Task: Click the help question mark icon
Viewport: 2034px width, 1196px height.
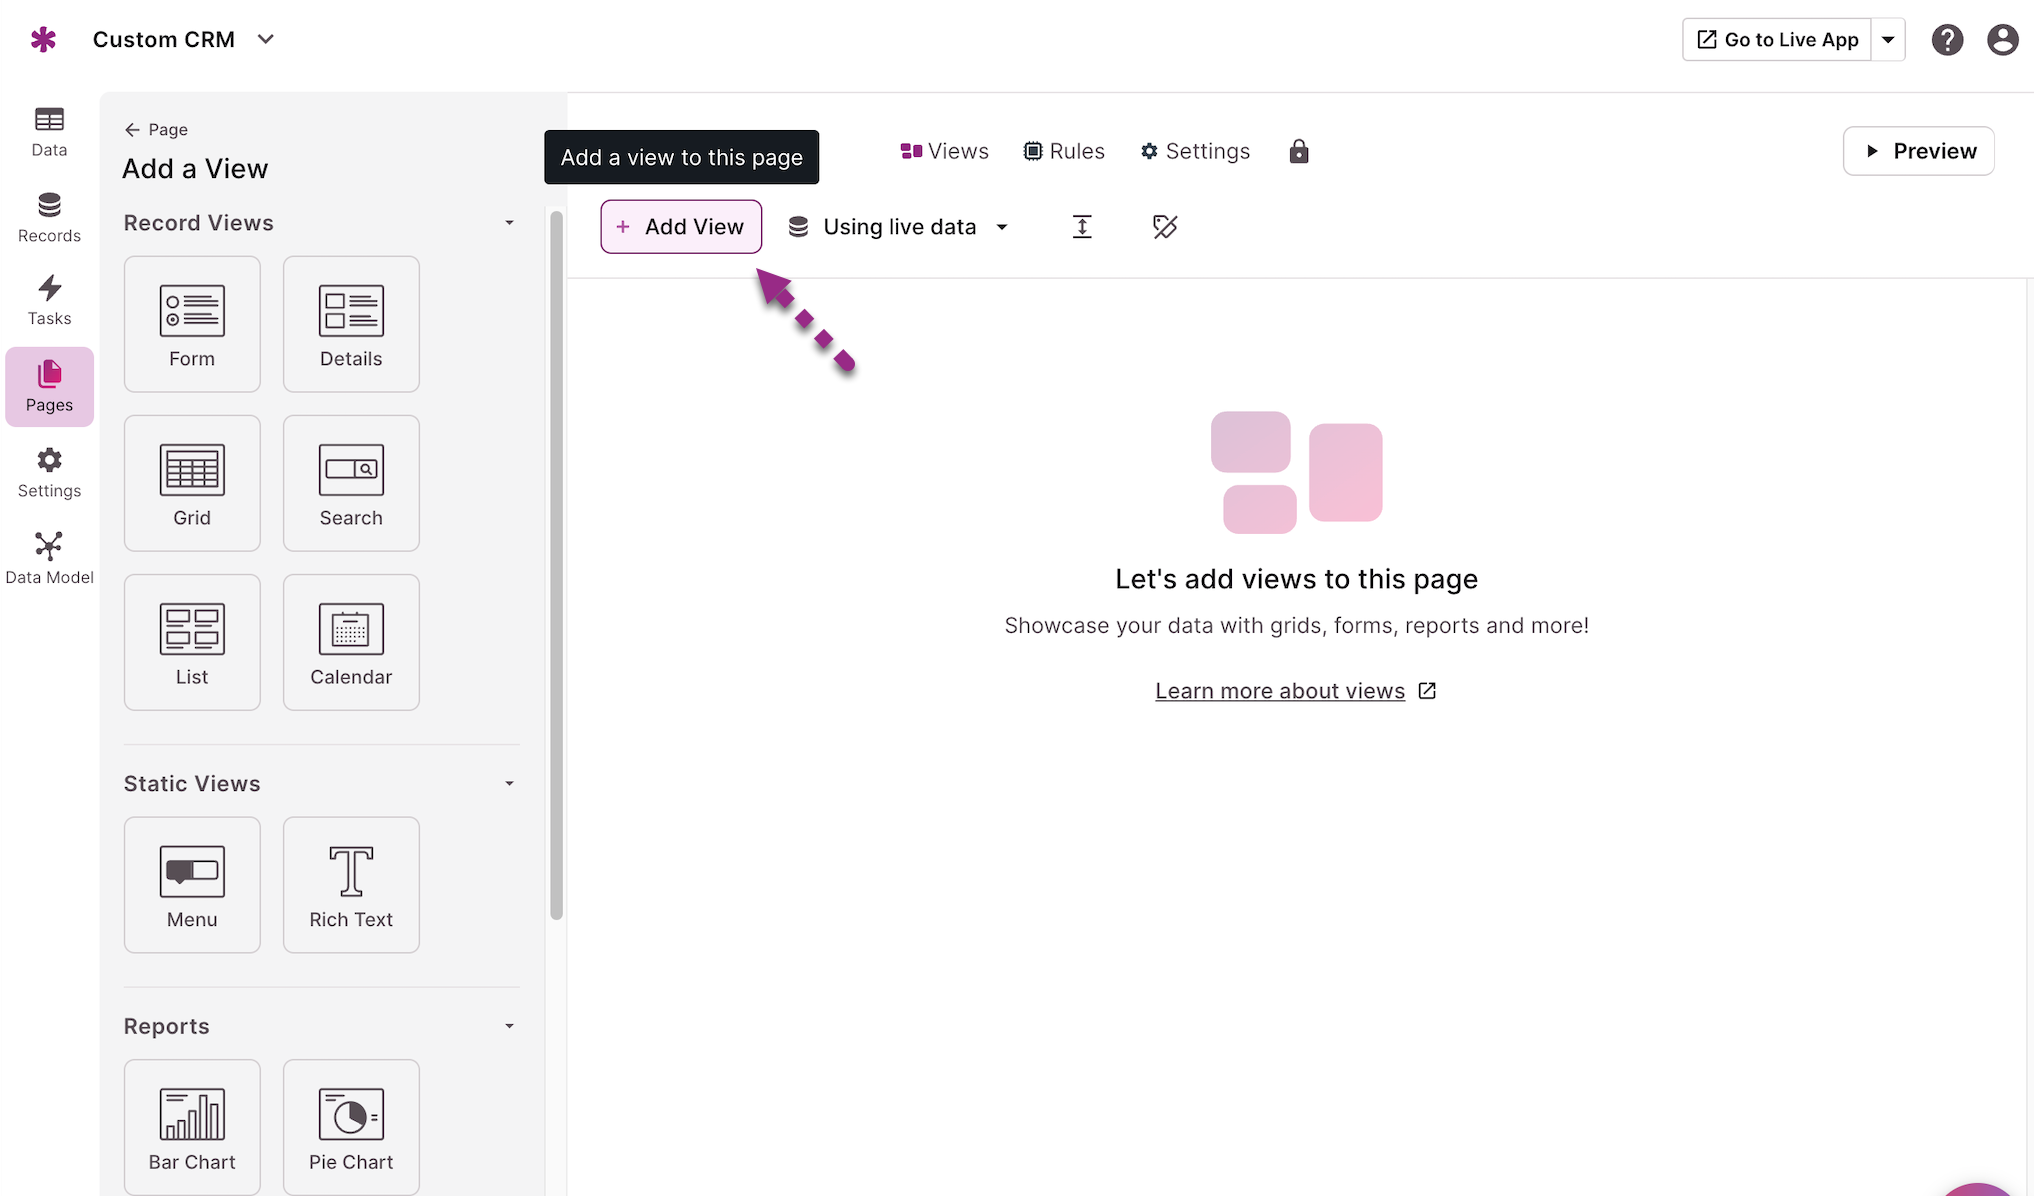Action: pyautogui.click(x=1947, y=40)
